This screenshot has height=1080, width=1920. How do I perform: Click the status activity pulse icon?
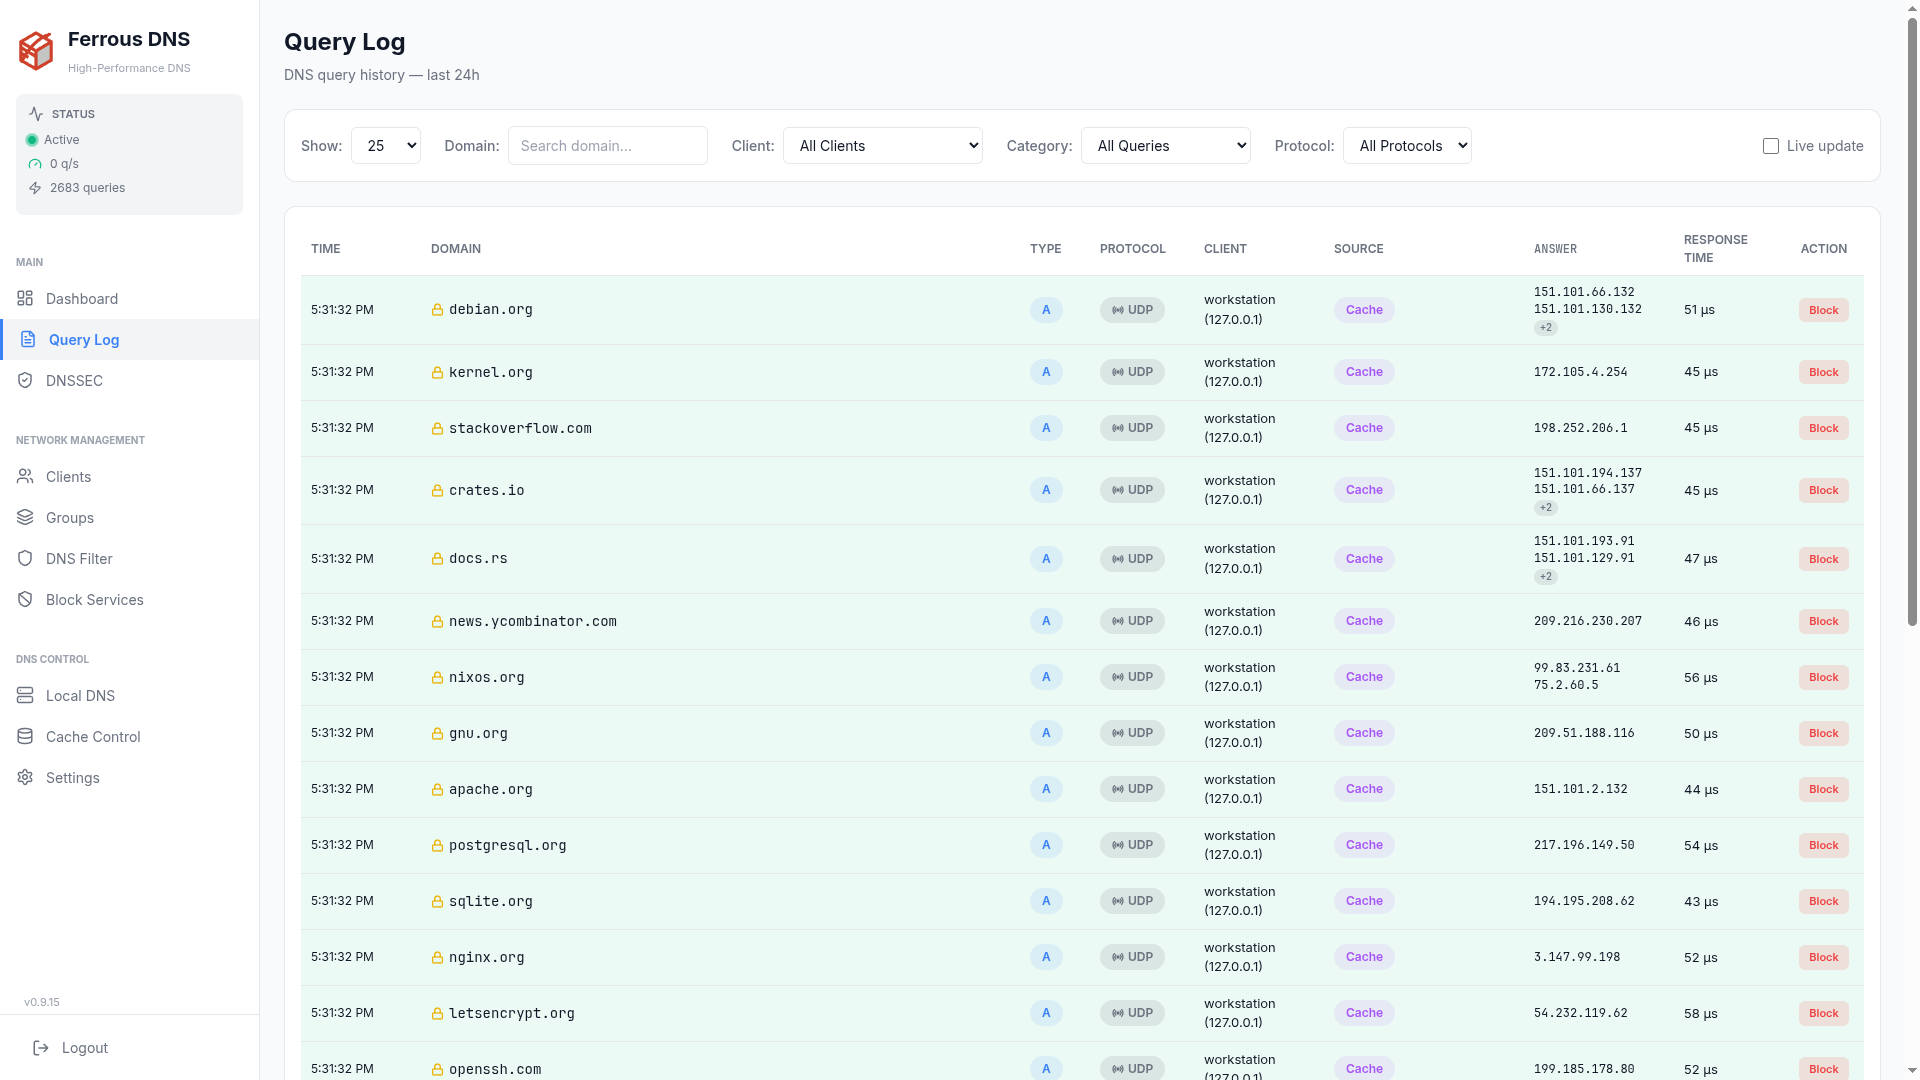pos(36,114)
